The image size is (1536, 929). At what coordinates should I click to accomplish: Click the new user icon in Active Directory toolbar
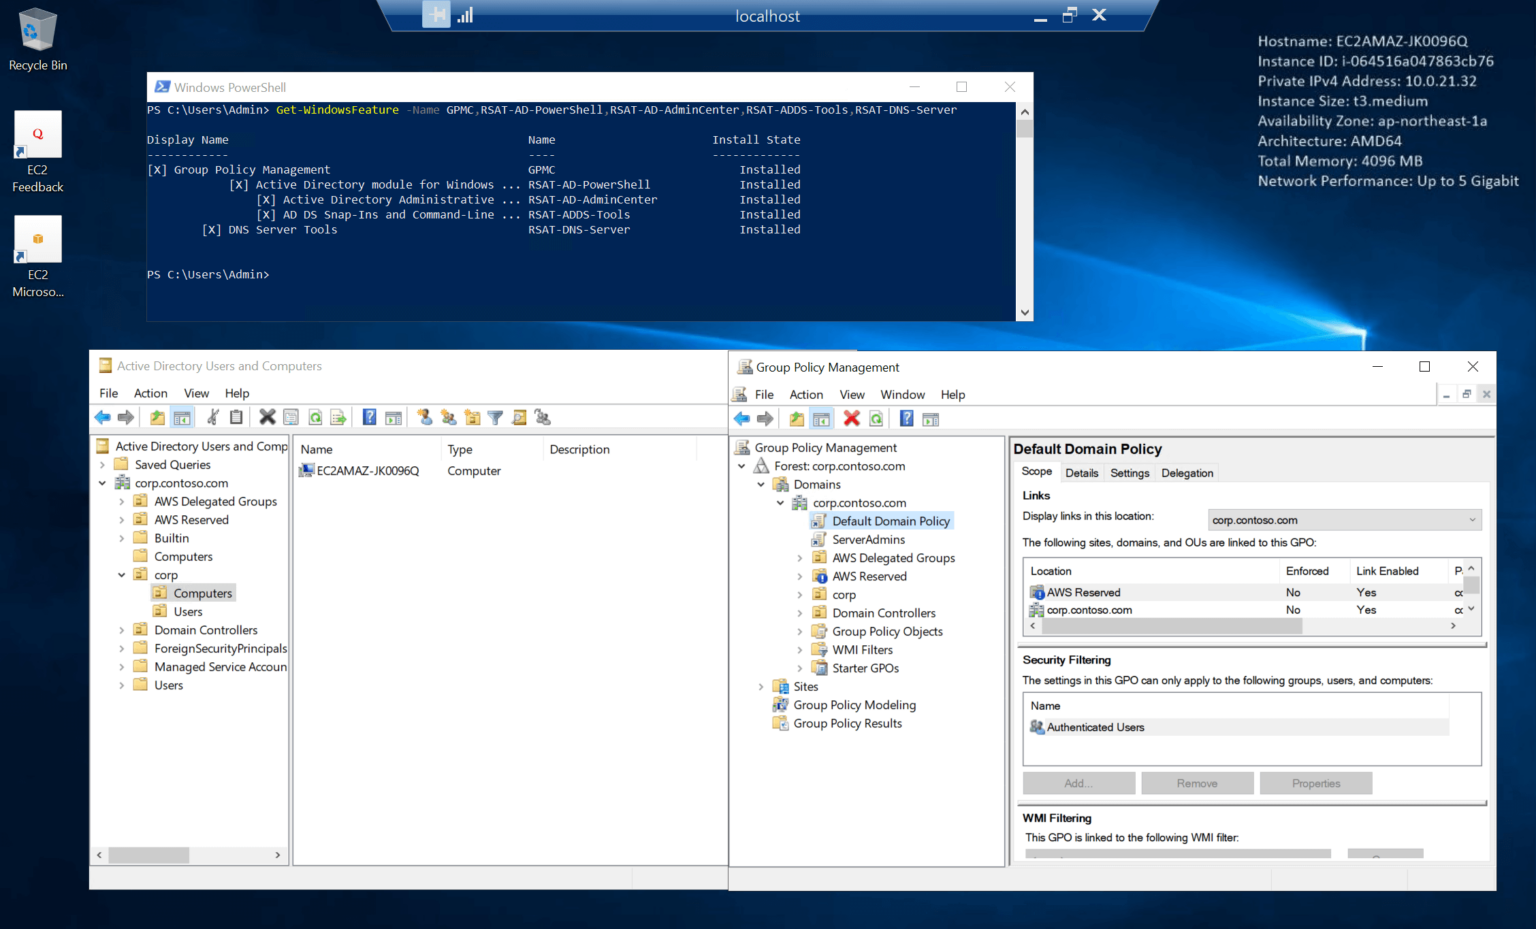pyautogui.click(x=424, y=417)
